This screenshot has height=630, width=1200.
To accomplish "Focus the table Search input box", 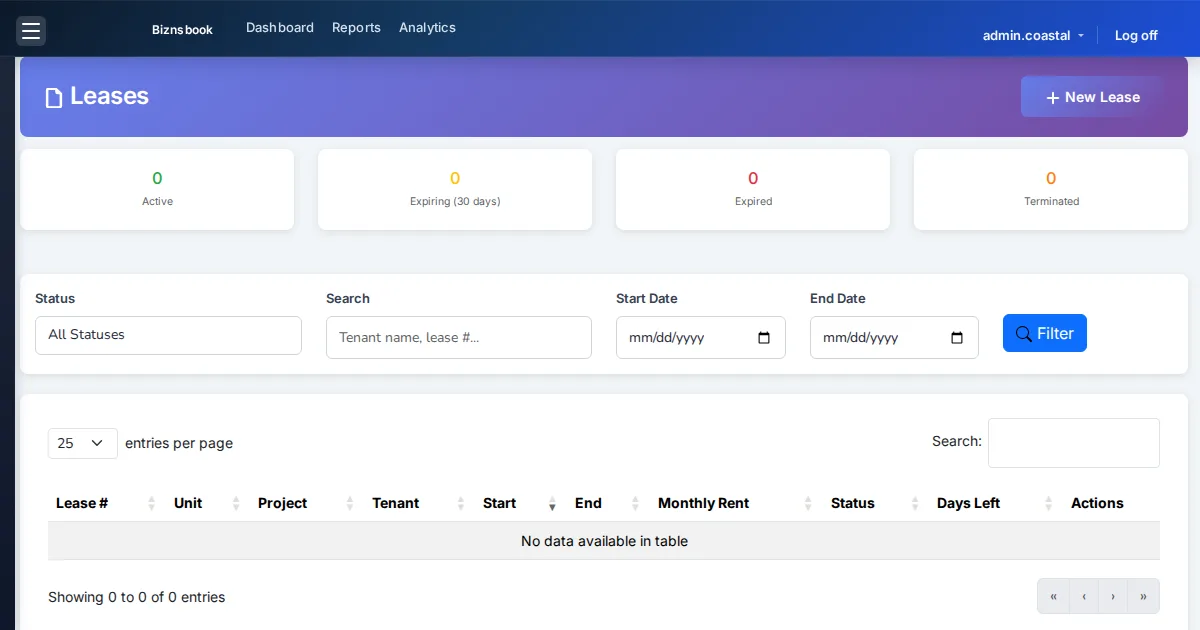I will [x=1074, y=443].
